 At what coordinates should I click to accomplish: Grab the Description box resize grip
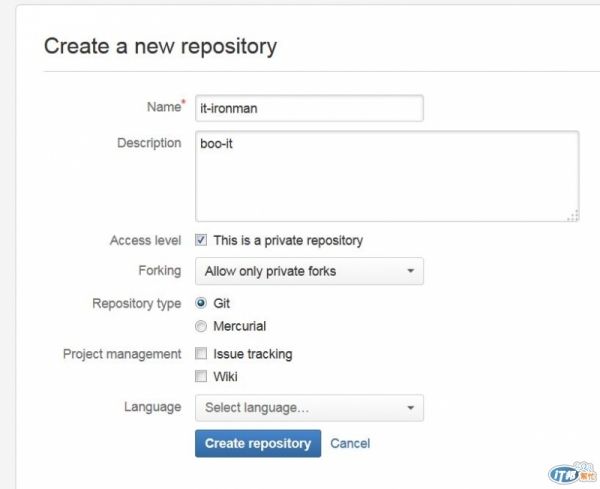click(573, 215)
